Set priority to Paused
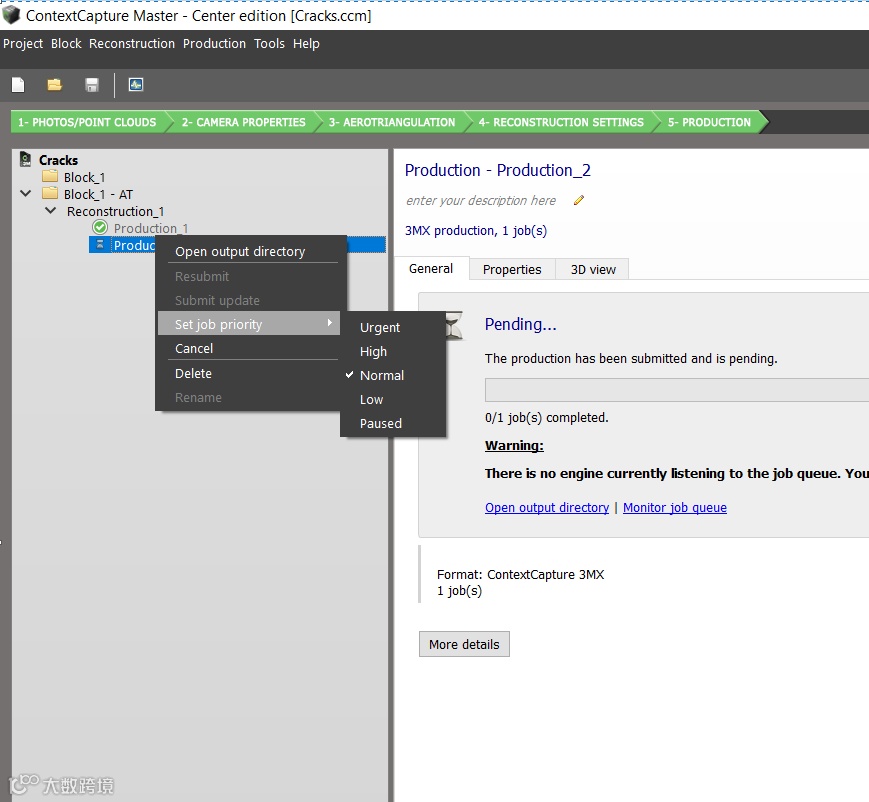869x802 pixels. click(381, 423)
